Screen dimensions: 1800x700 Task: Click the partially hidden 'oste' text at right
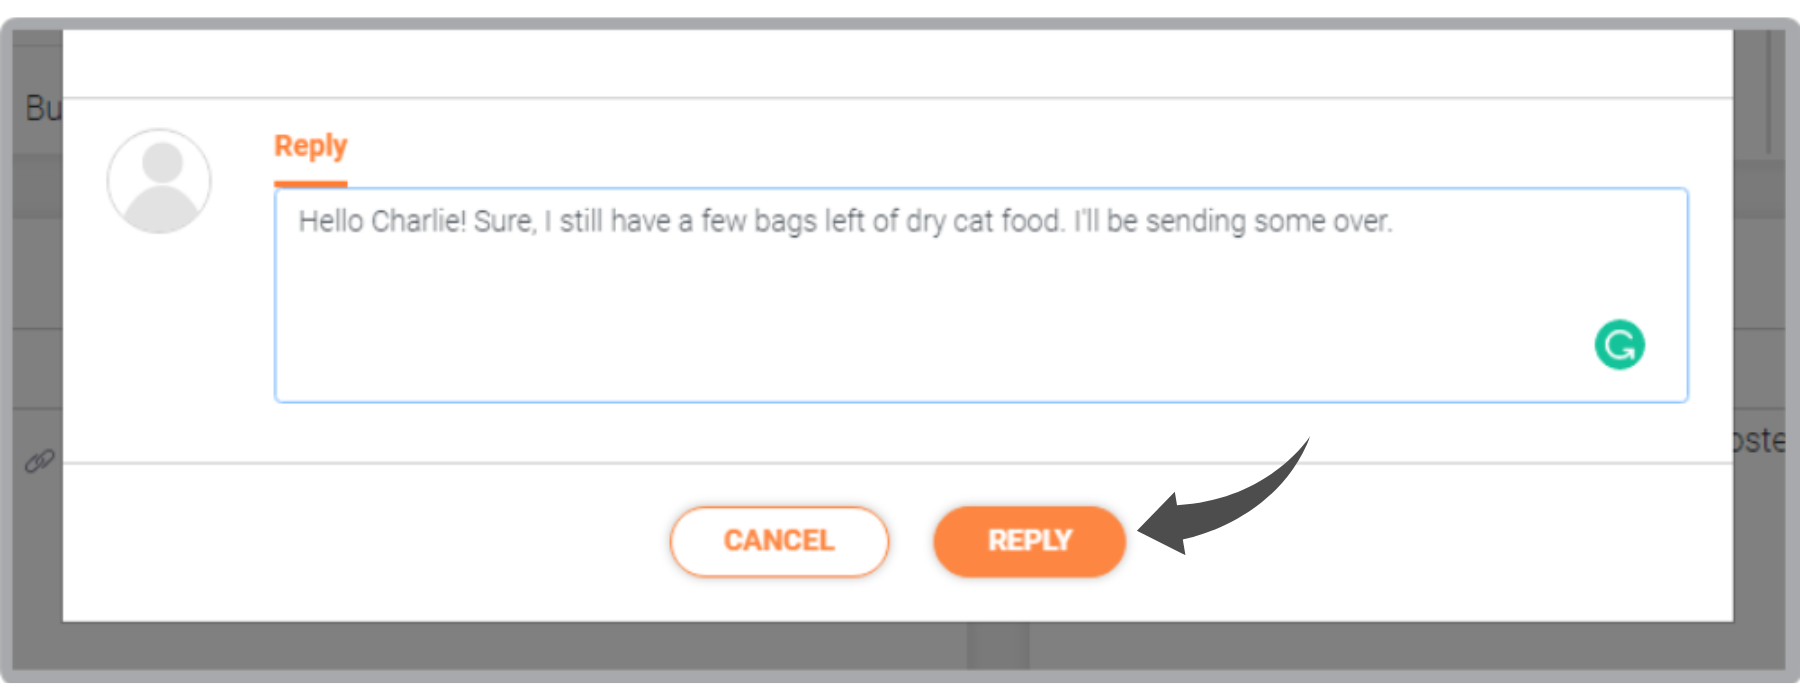point(1760,440)
